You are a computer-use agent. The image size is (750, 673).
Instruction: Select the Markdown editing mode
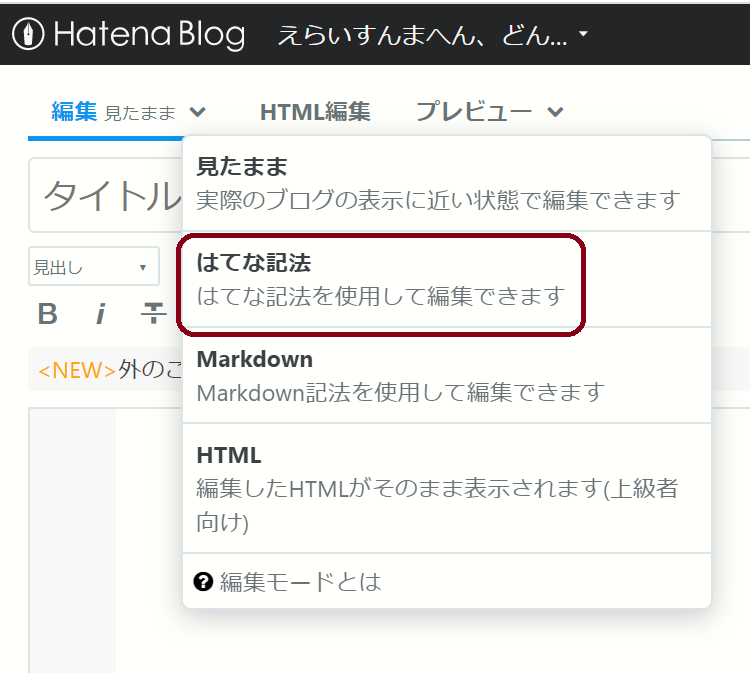447,375
